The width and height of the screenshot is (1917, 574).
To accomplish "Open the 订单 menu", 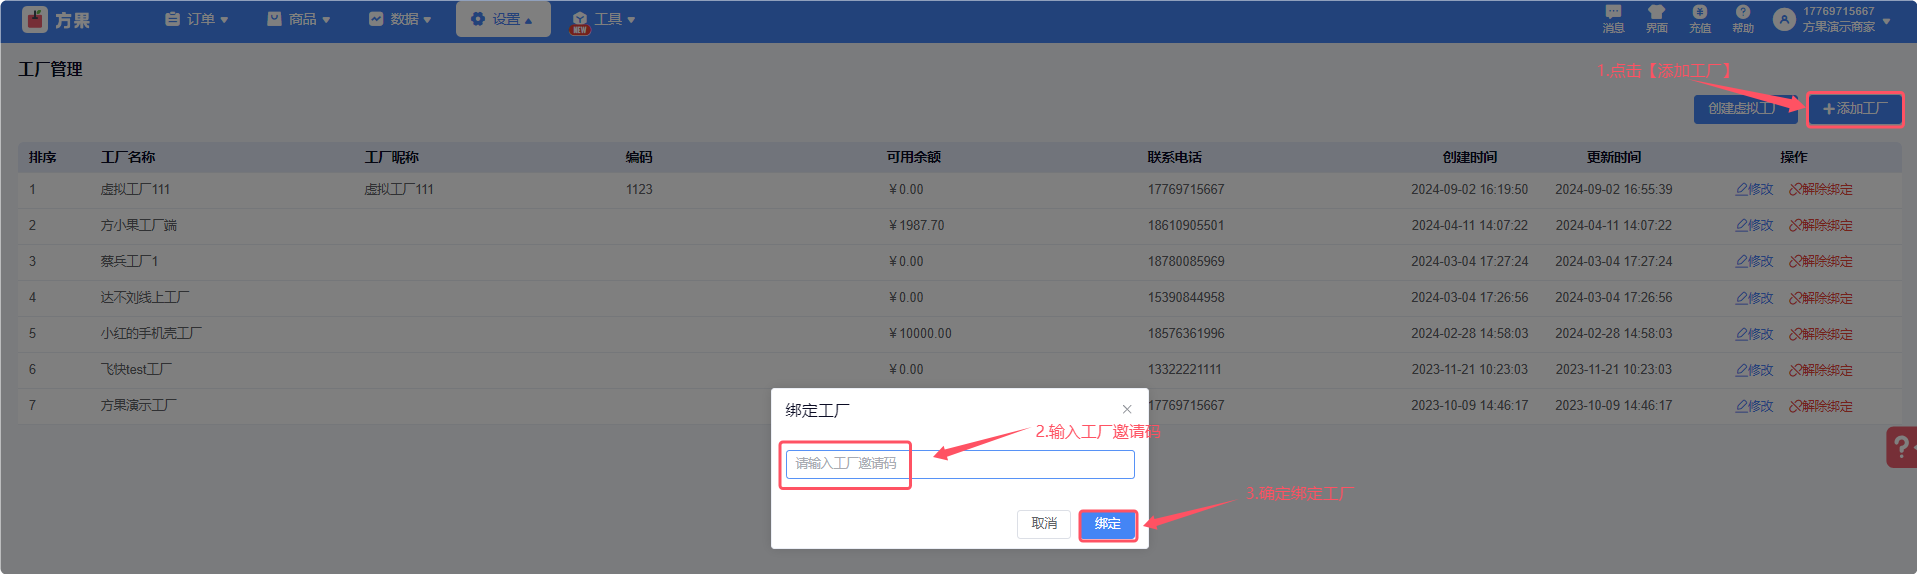I will click(x=197, y=19).
